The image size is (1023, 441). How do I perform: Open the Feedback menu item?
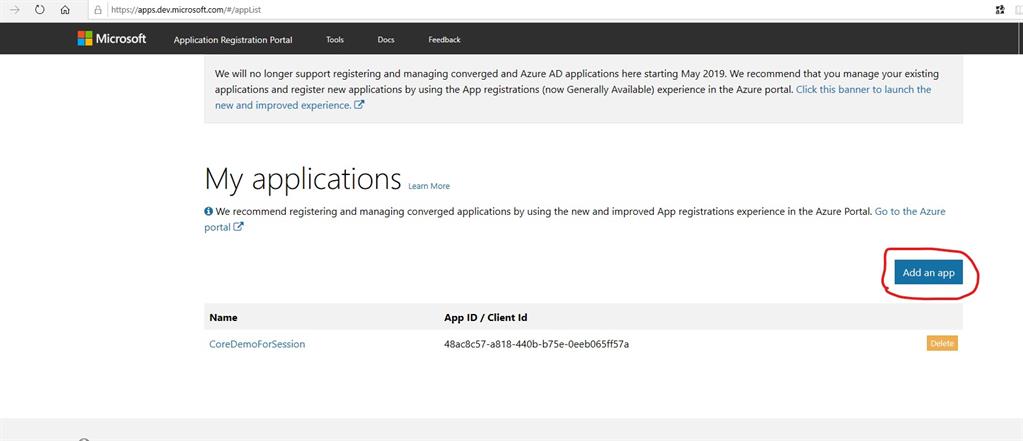pos(444,40)
